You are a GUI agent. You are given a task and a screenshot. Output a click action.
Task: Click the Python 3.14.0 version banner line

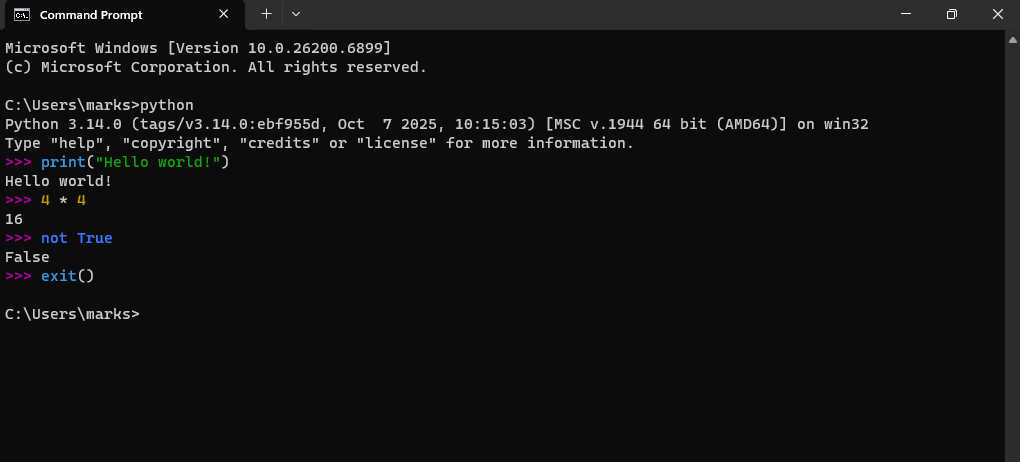point(436,124)
